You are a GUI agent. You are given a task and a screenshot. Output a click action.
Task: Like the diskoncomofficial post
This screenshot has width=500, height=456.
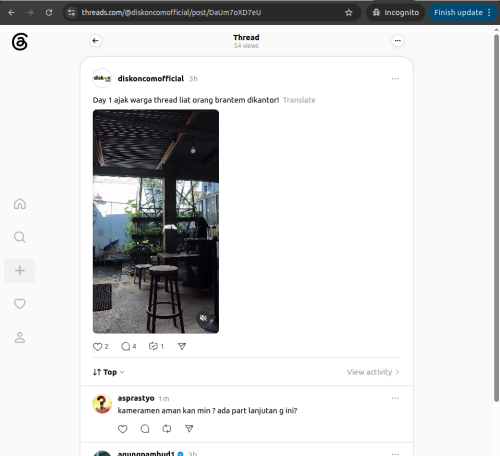(97, 347)
